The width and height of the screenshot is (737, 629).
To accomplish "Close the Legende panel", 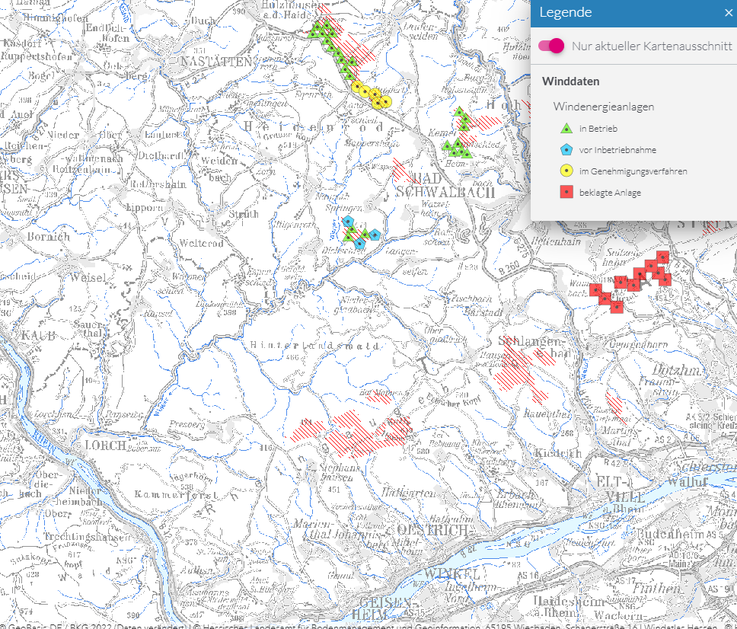I will [729, 13].
